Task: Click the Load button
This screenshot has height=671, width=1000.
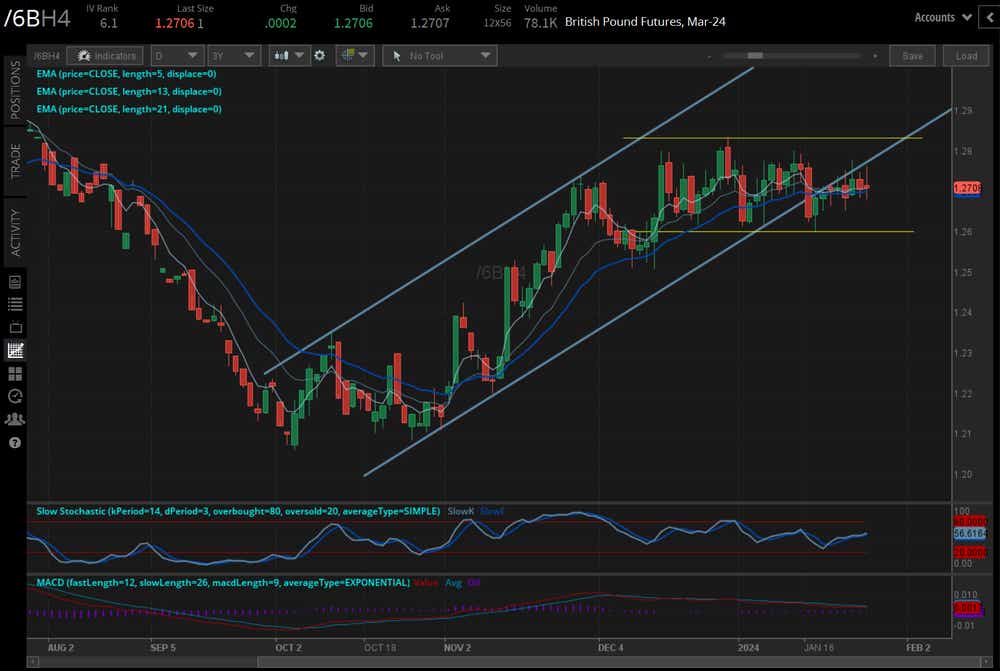Action: click(x=965, y=55)
